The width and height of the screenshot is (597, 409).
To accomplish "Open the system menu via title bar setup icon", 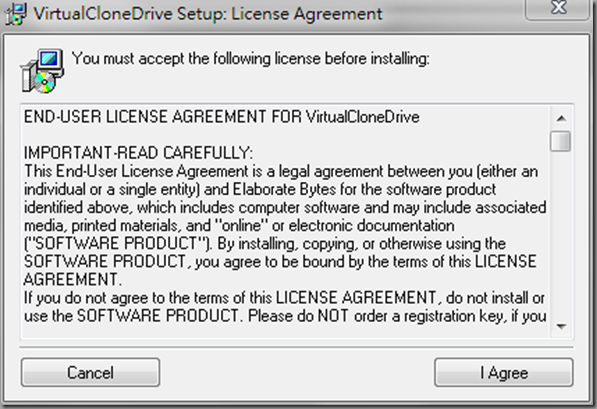I will [15, 14].
